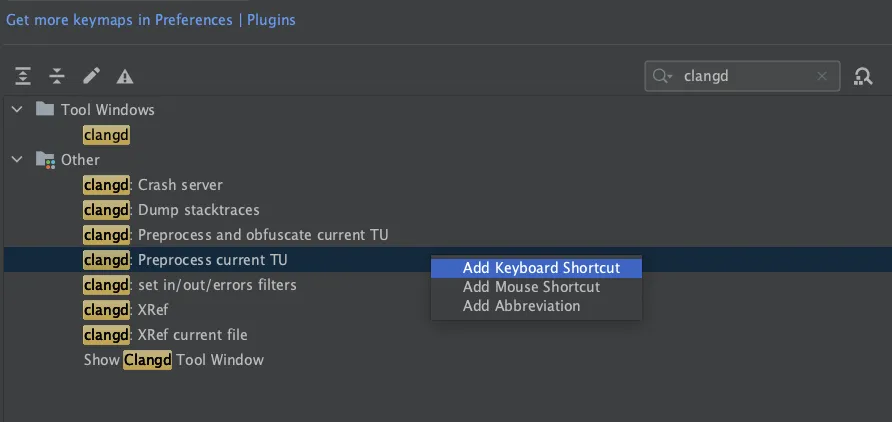Click the Tool Windows folder icon
The image size is (892, 422).
45,109
